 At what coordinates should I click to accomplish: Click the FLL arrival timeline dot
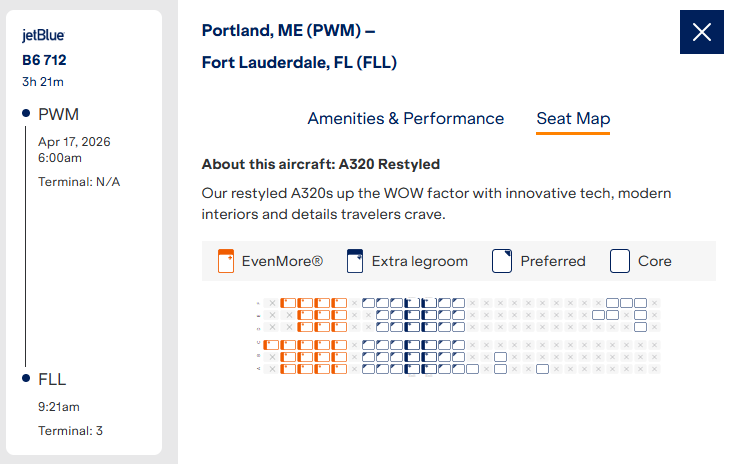coord(26,379)
